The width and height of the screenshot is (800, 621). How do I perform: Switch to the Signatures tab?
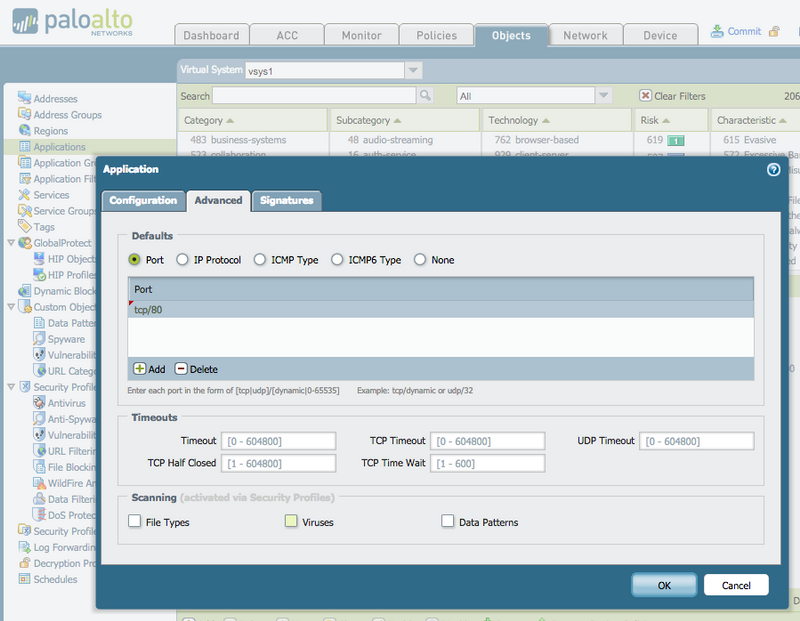click(287, 200)
